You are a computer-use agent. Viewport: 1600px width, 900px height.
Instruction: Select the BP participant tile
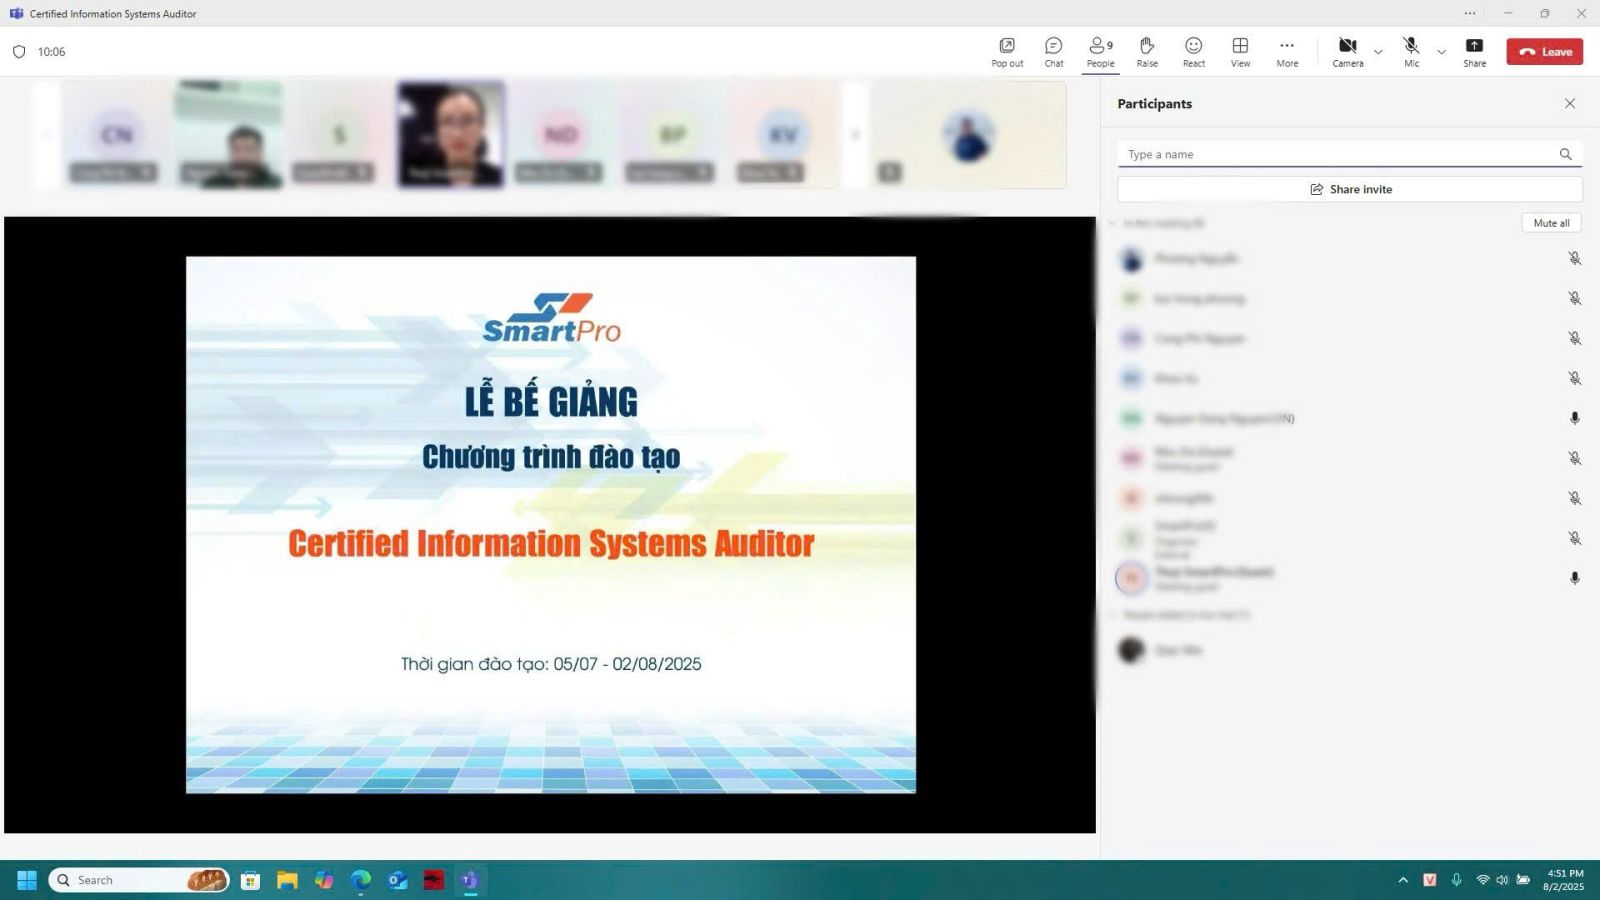coord(672,134)
